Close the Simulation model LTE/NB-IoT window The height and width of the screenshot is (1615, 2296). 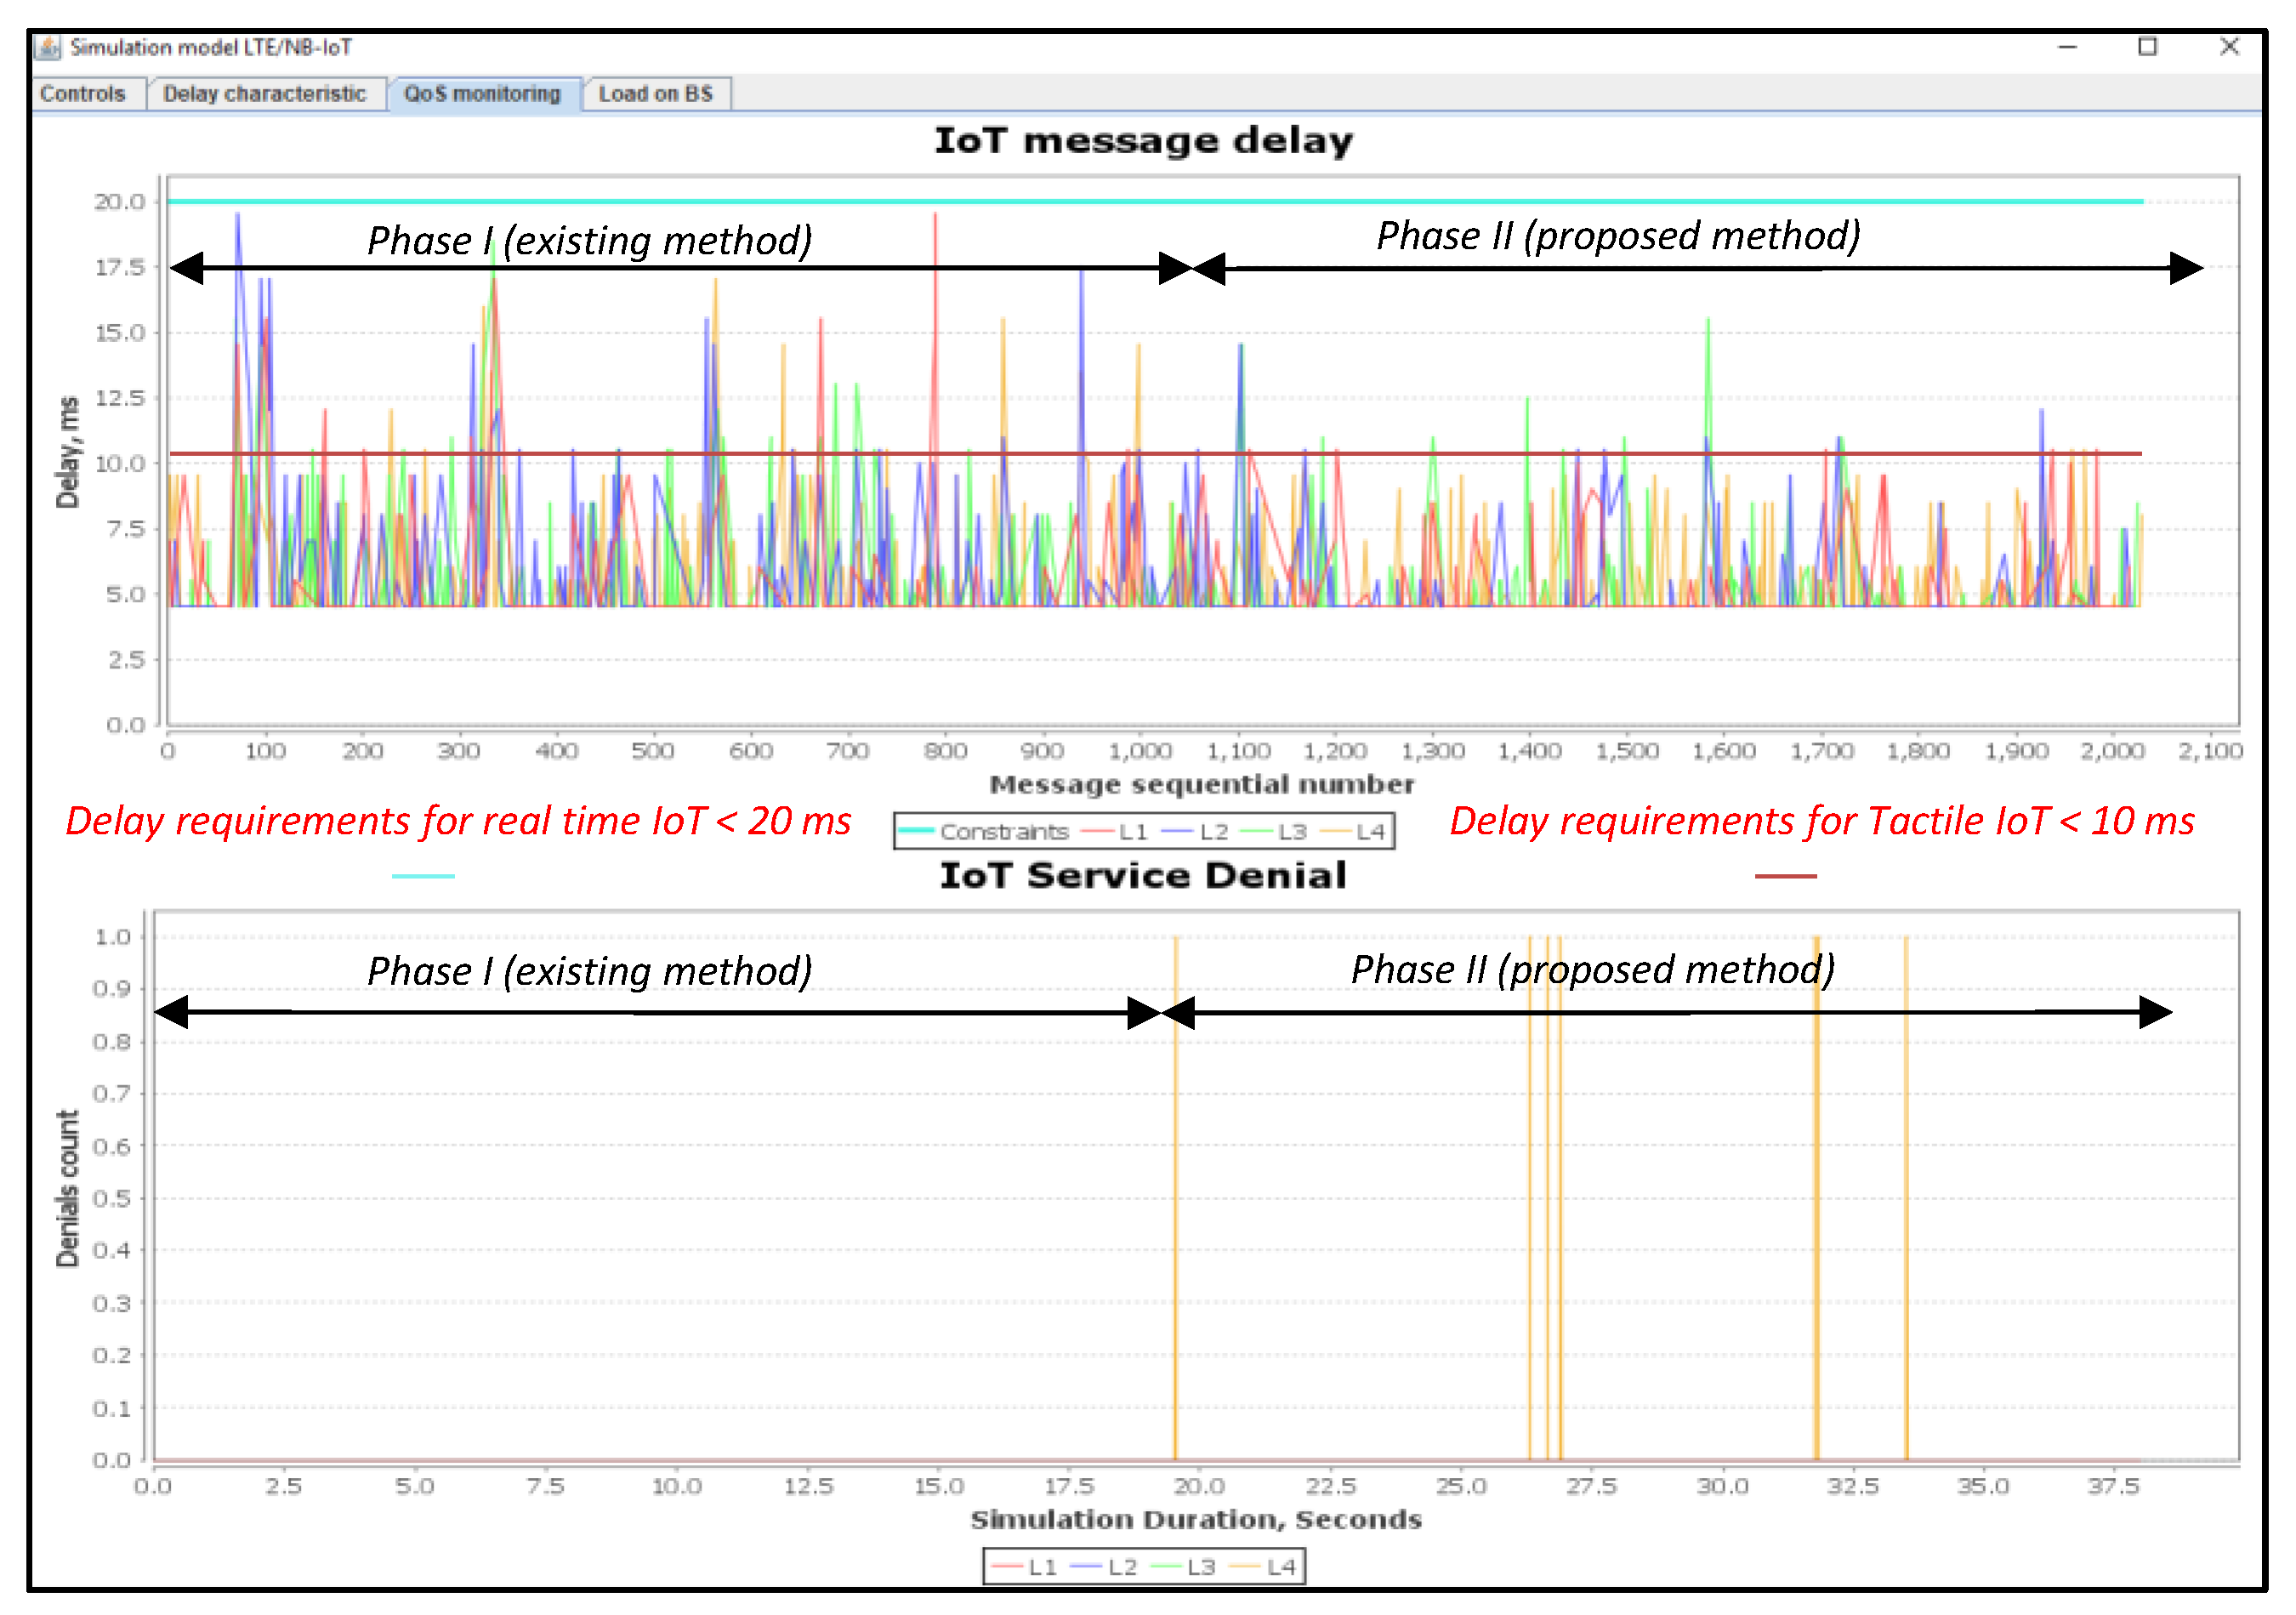[x=2231, y=47]
